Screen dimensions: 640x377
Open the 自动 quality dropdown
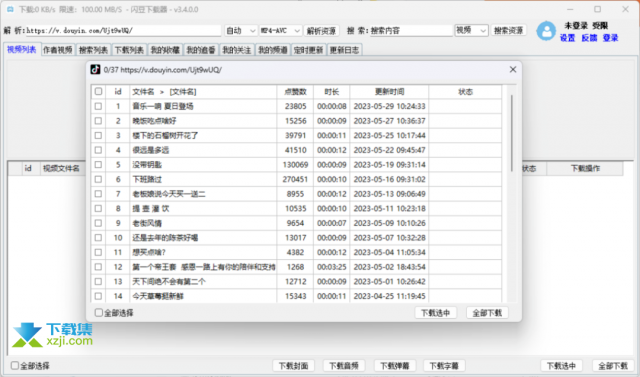tap(240, 31)
